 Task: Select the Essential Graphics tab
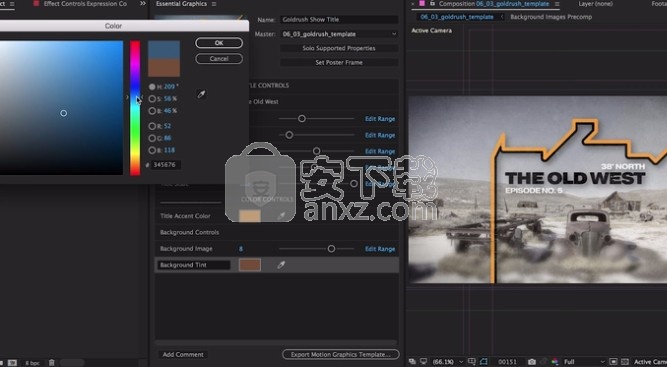181,4
